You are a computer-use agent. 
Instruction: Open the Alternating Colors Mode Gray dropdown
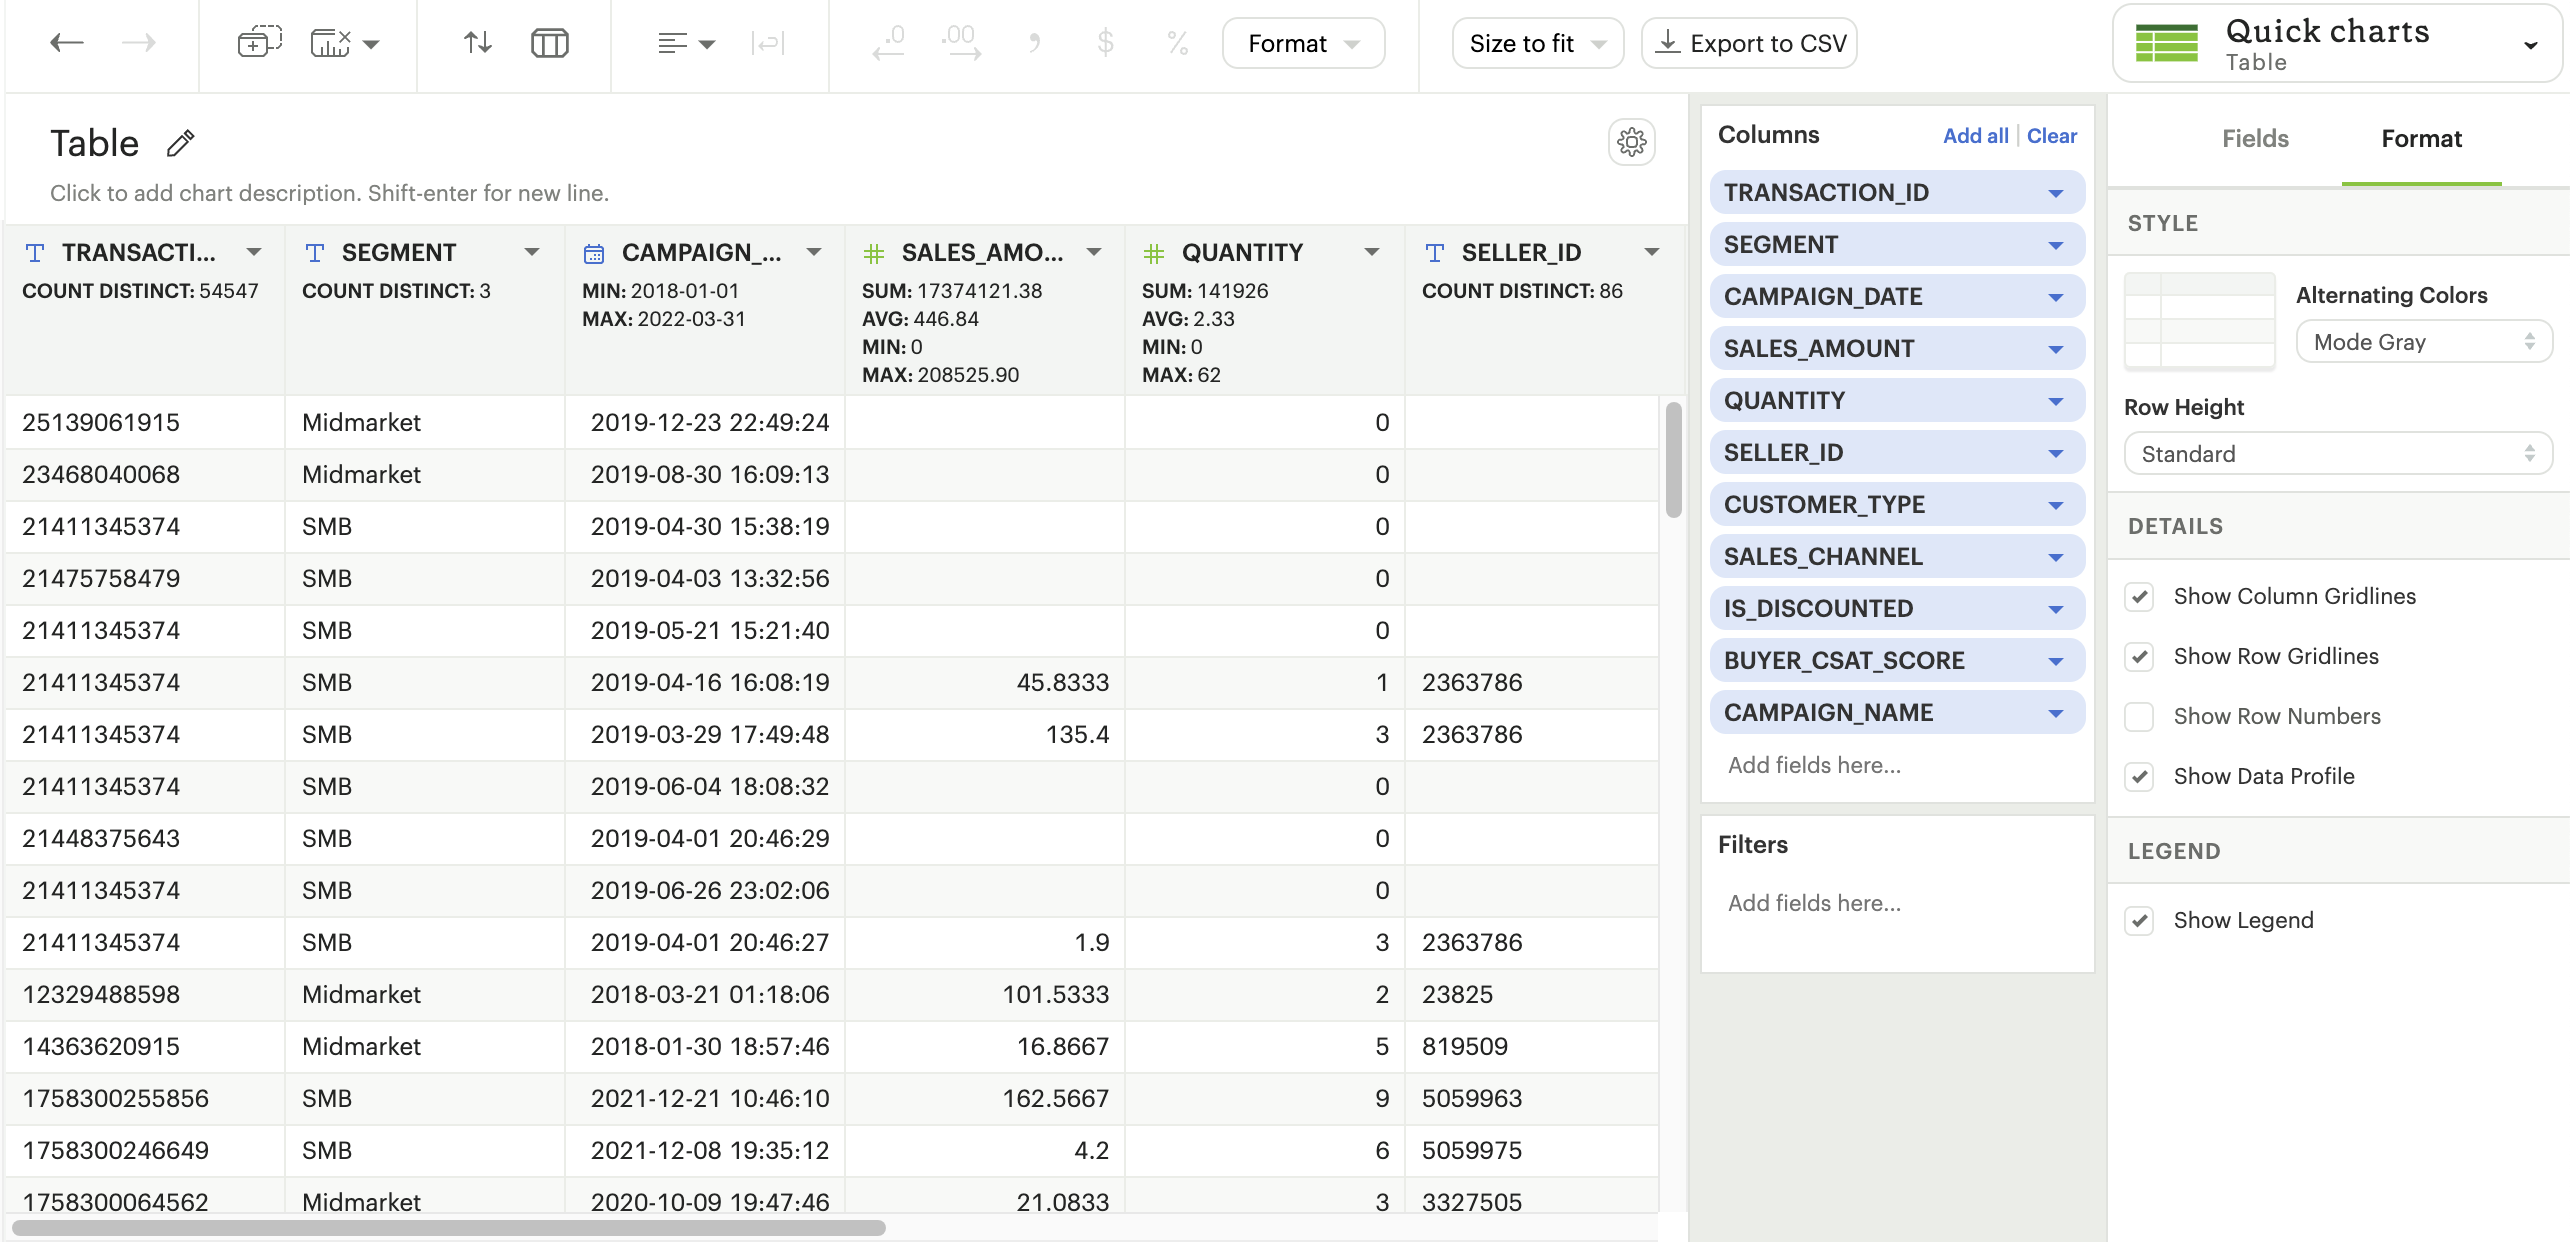[x=2423, y=342]
